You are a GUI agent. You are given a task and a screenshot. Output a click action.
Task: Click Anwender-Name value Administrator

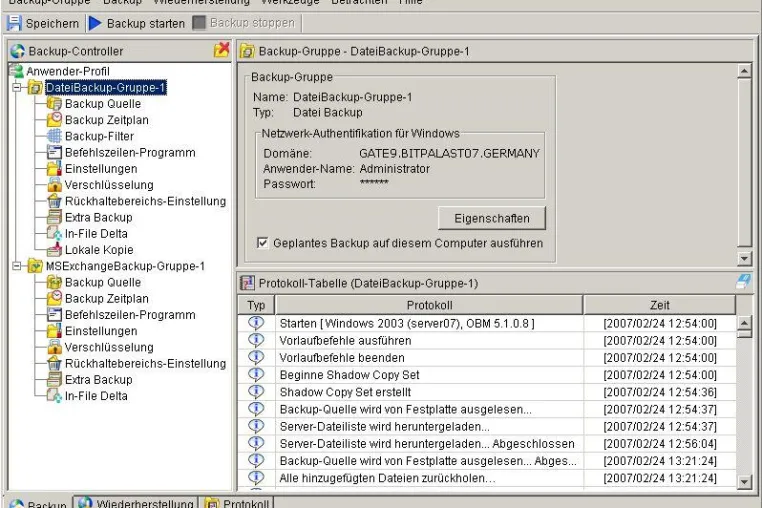(x=395, y=169)
